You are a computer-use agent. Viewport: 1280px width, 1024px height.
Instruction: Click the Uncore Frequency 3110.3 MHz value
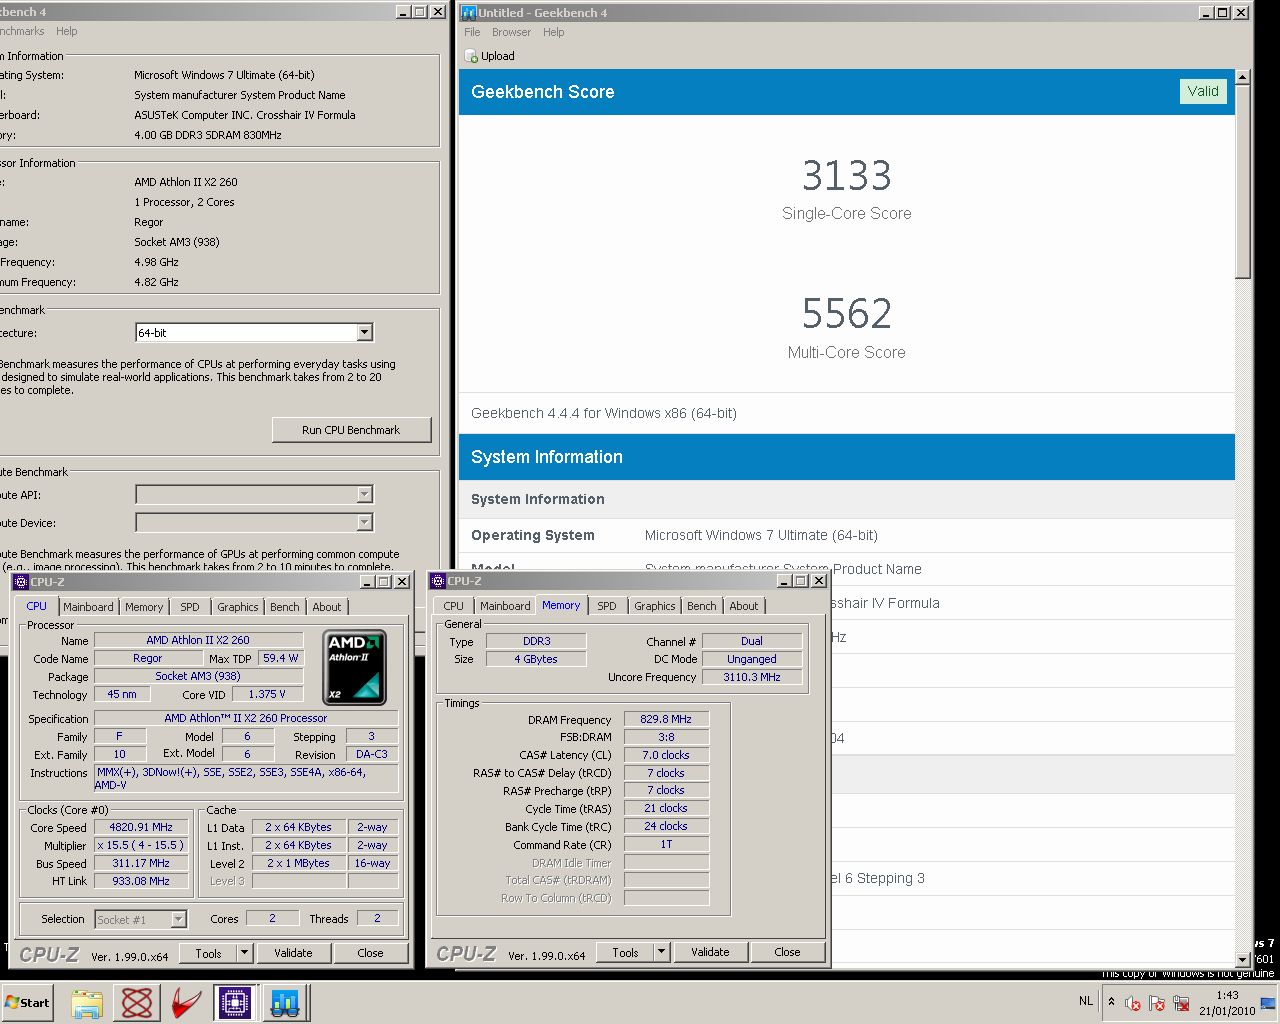pyautogui.click(x=752, y=677)
